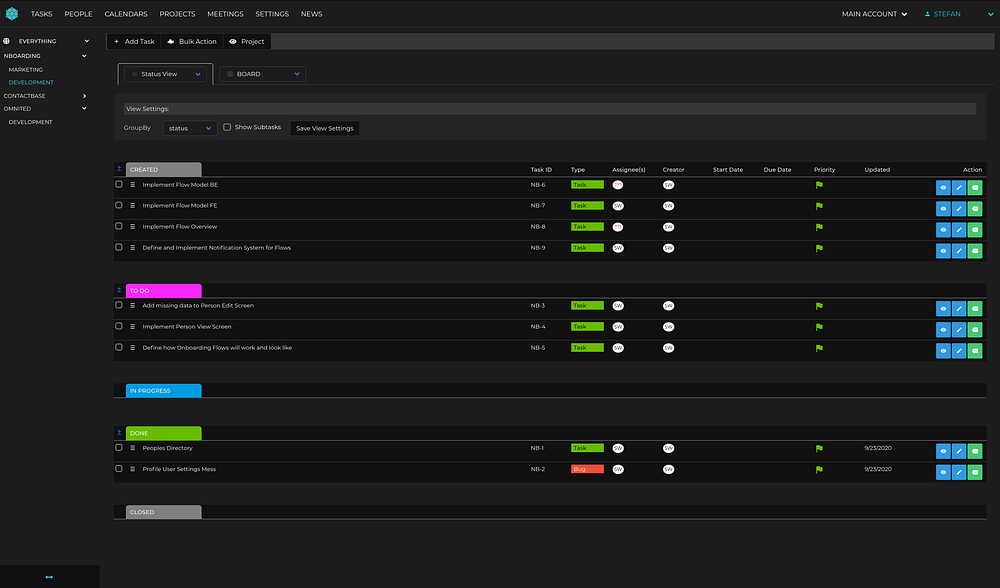The width and height of the screenshot is (1000, 588).
Task: Click the view eye icon for task NB-6
Action: [943, 188]
